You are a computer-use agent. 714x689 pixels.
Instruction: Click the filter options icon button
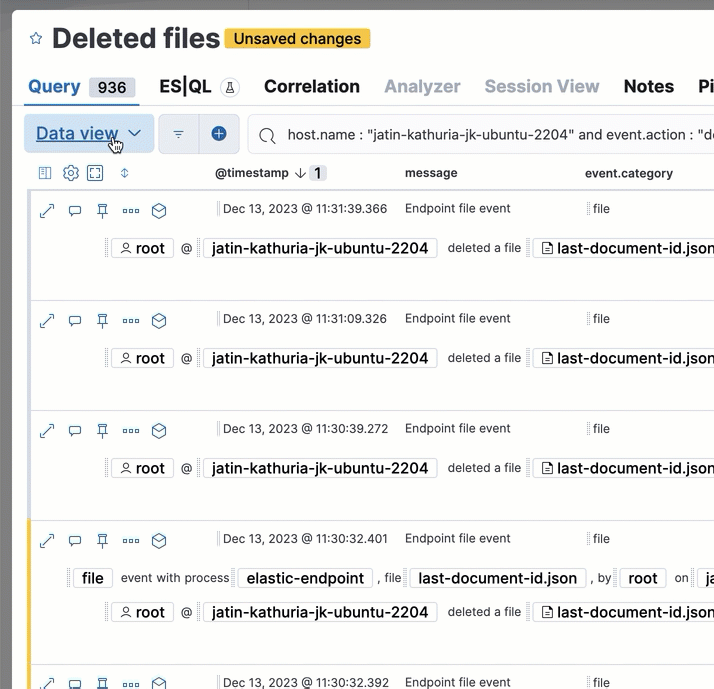coord(179,134)
